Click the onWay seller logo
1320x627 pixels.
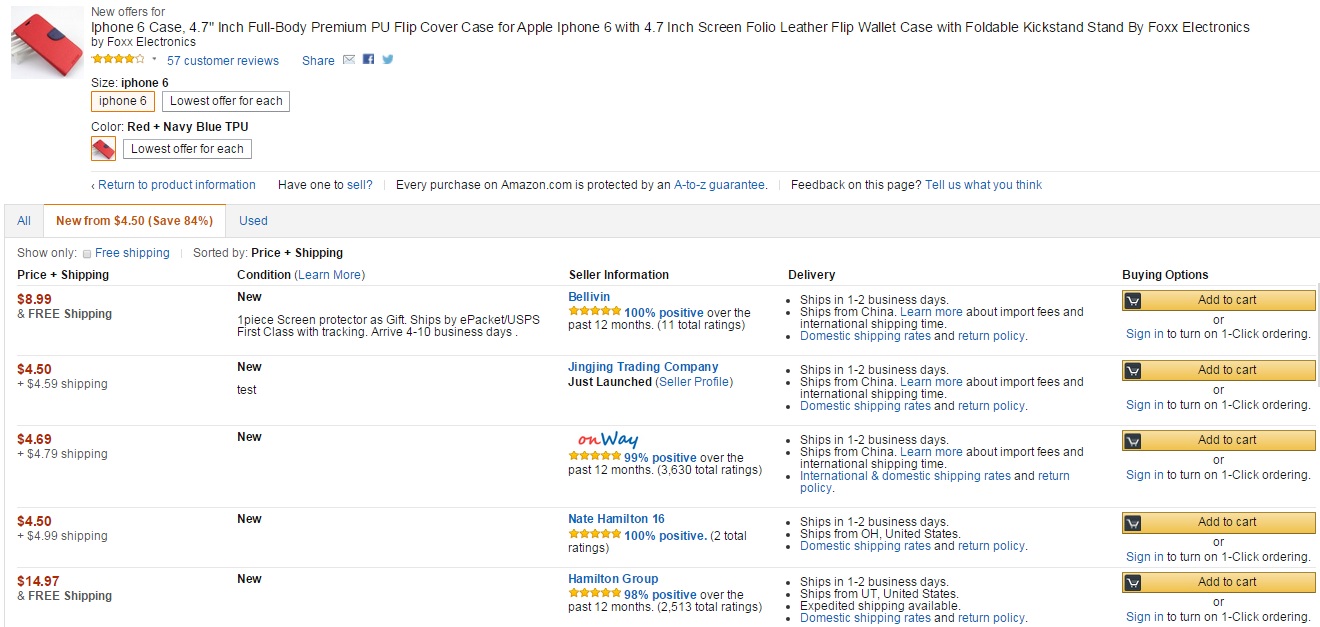click(607, 440)
